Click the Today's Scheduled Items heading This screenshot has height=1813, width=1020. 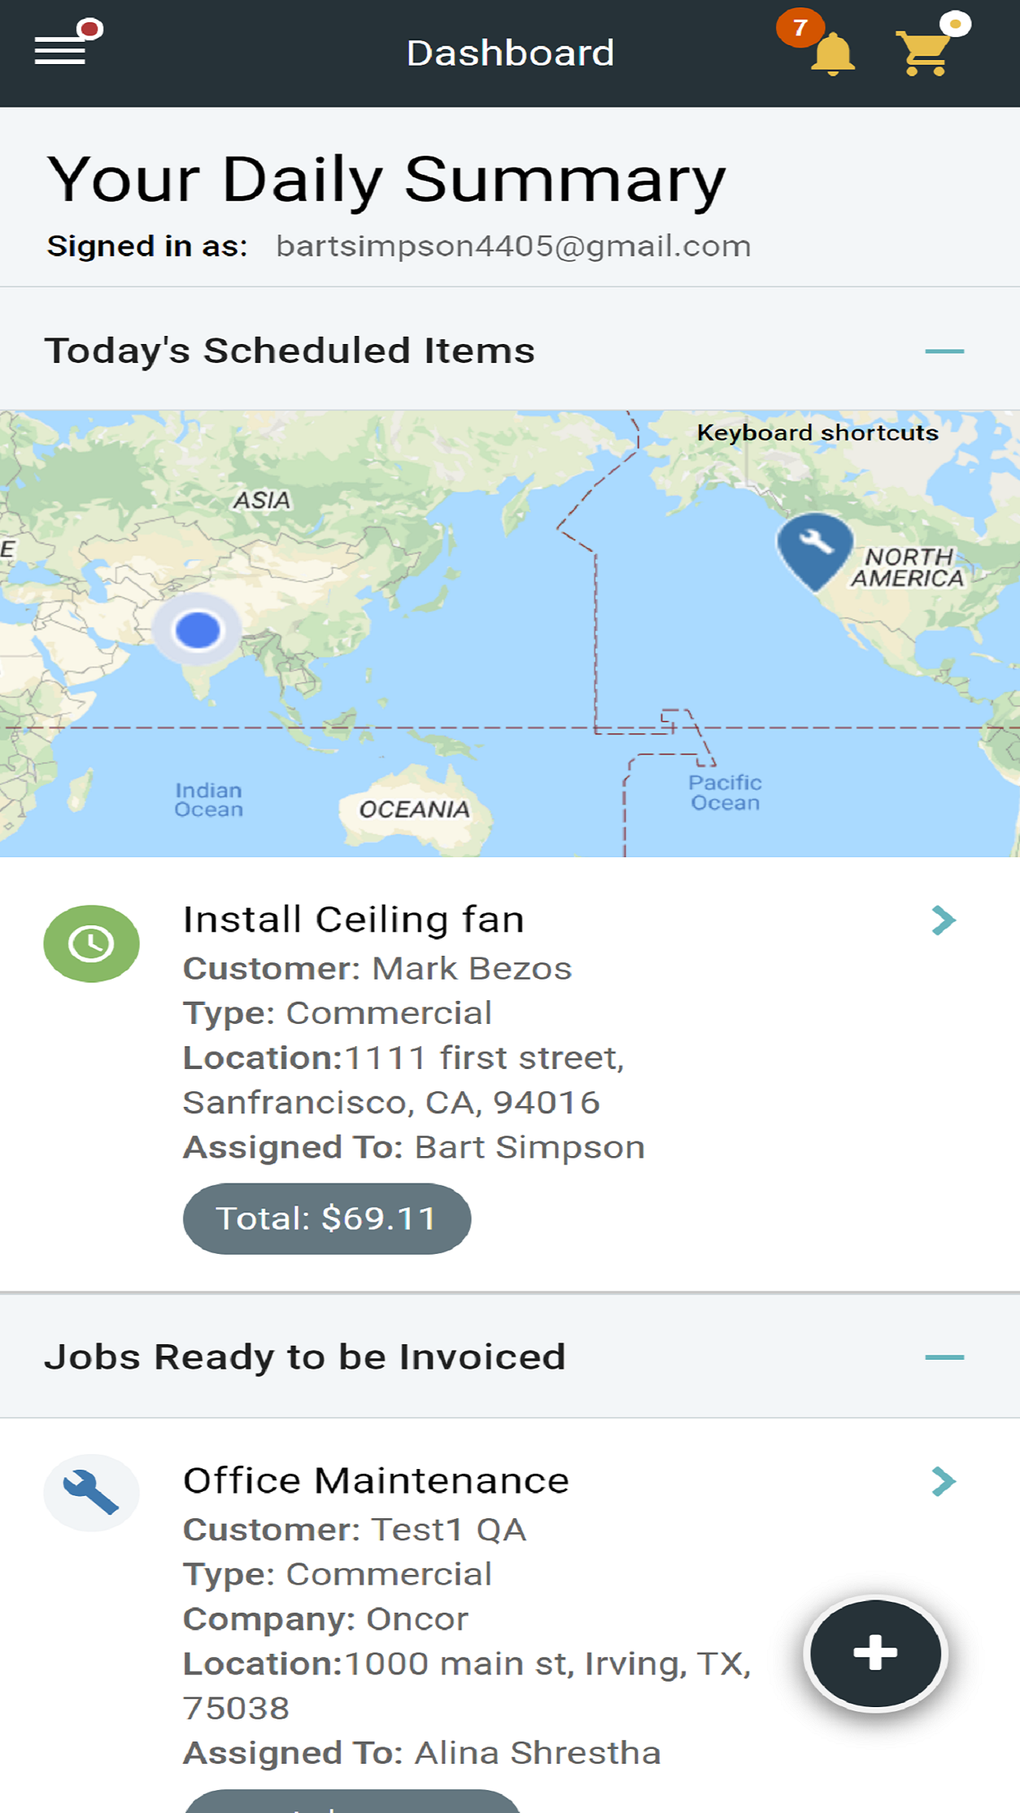pos(289,351)
